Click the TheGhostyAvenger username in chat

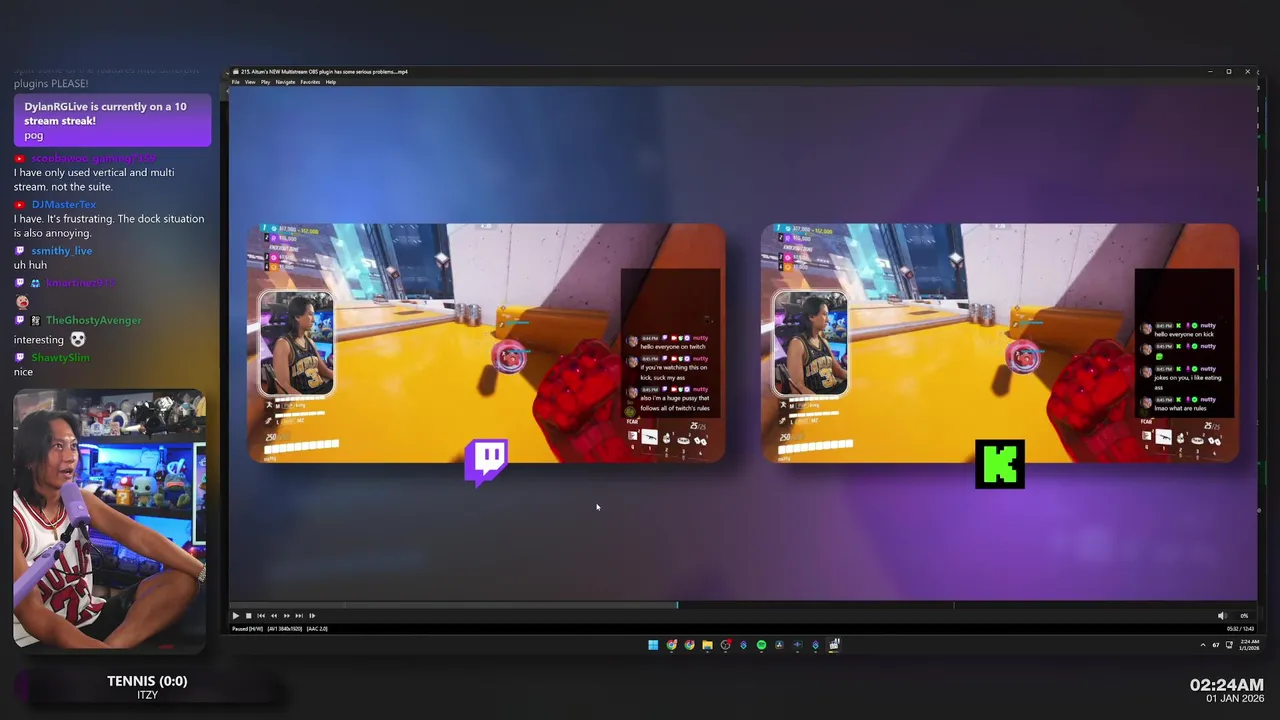[94, 320]
